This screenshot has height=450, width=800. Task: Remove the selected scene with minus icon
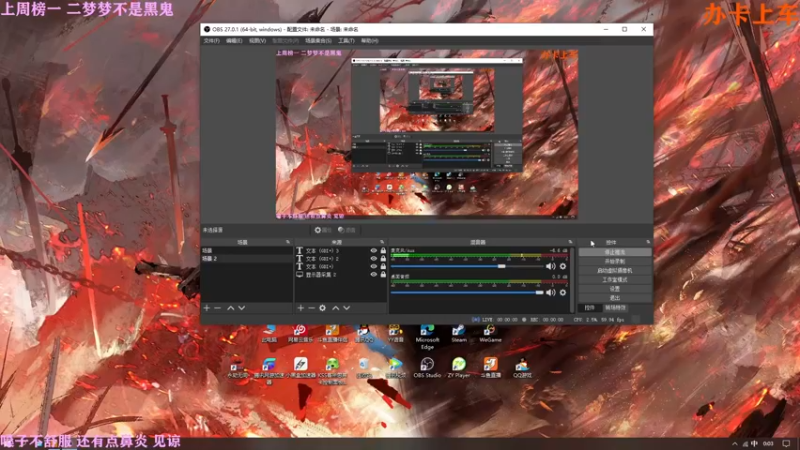(218, 308)
